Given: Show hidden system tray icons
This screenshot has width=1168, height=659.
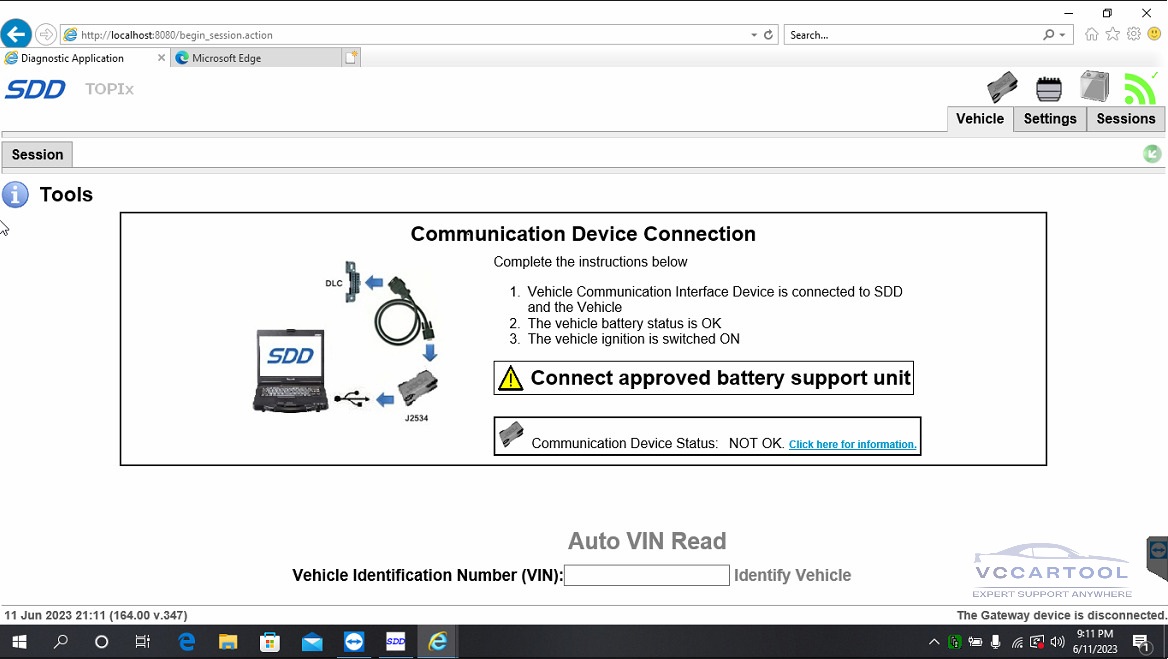Looking at the screenshot, I should 934,642.
